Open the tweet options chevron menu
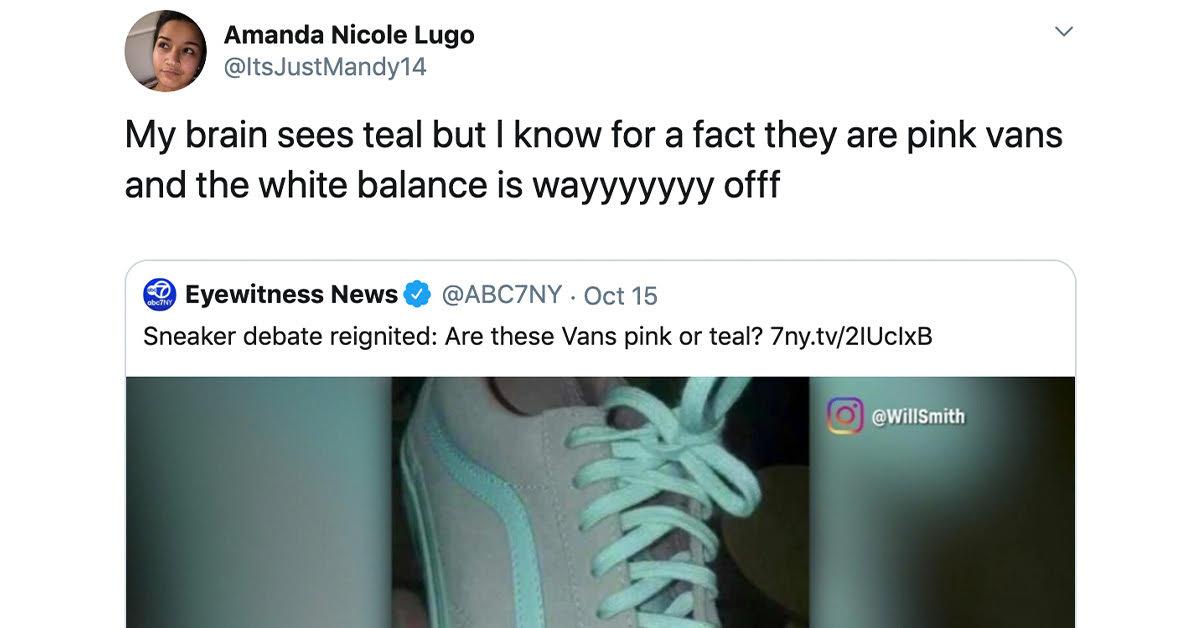This screenshot has width=1200, height=628. tap(1065, 32)
